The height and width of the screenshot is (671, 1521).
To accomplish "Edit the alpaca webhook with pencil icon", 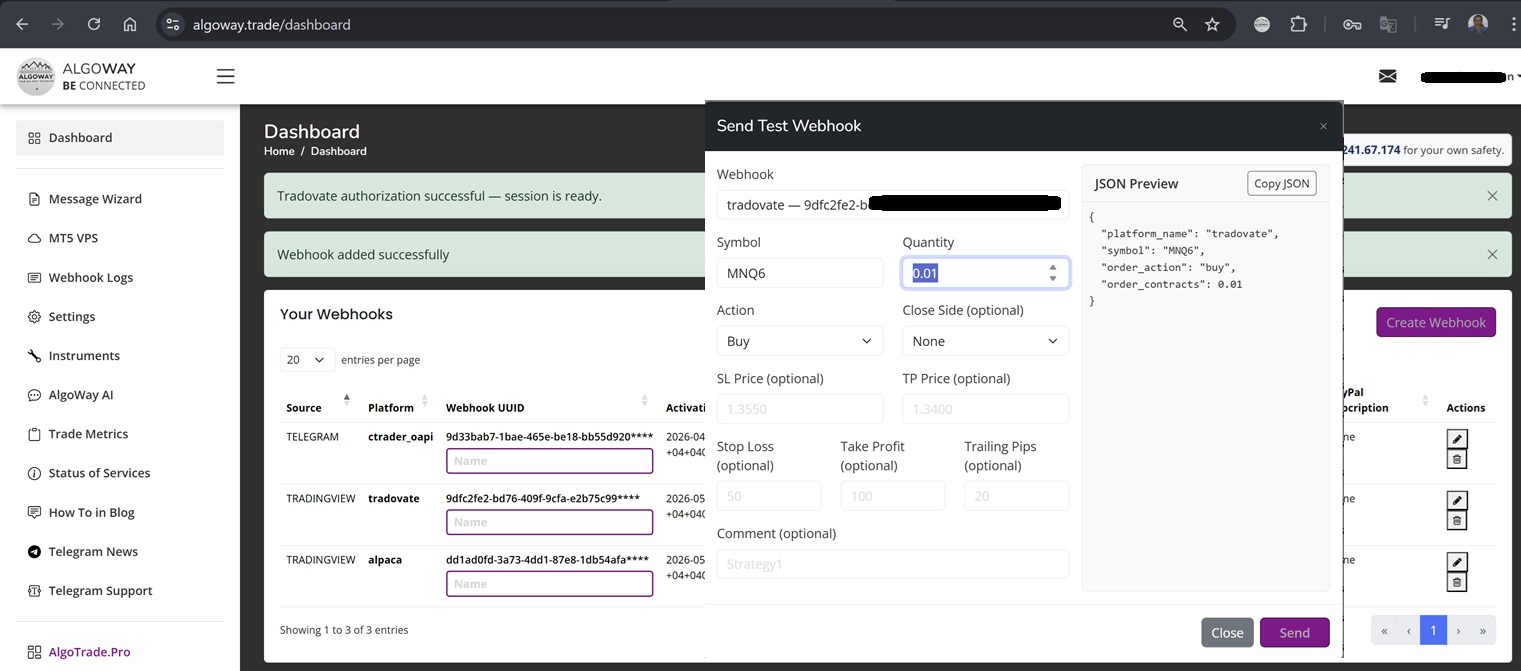I will (x=1457, y=562).
